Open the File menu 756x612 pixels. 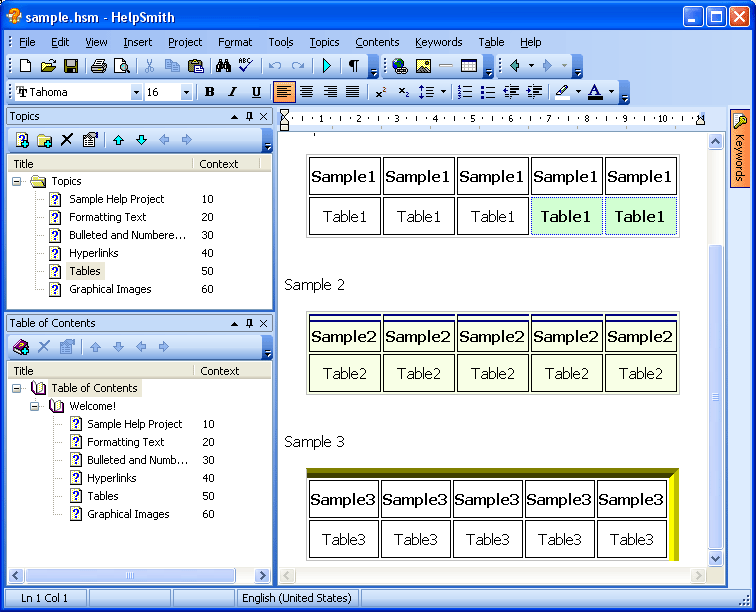pyautogui.click(x=27, y=42)
